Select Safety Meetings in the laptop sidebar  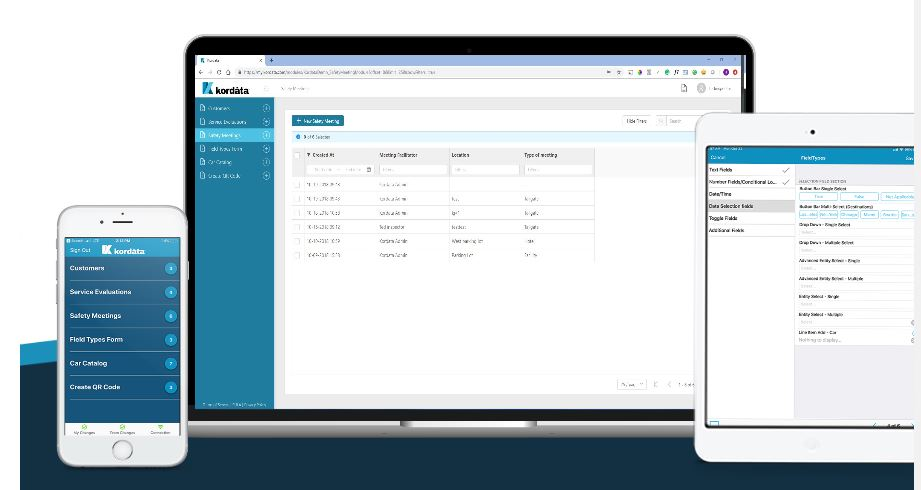click(x=224, y=135)
